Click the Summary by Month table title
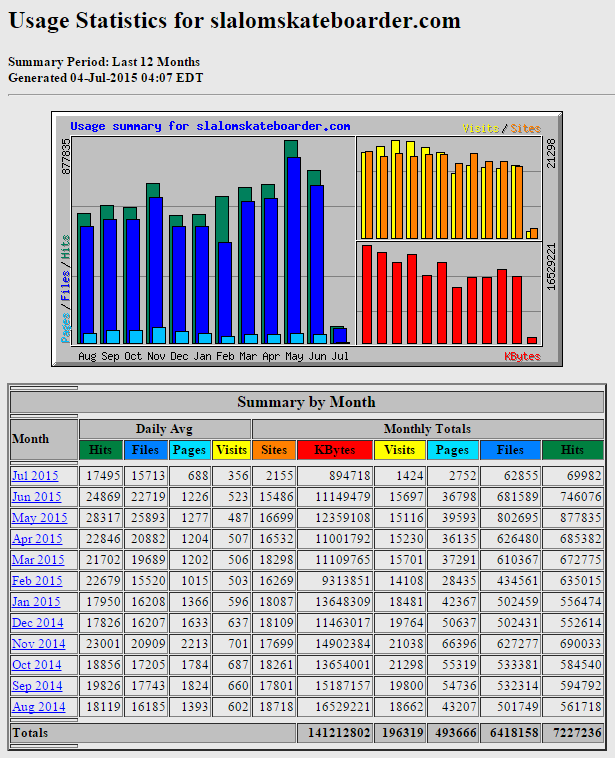 coord(306,402)
